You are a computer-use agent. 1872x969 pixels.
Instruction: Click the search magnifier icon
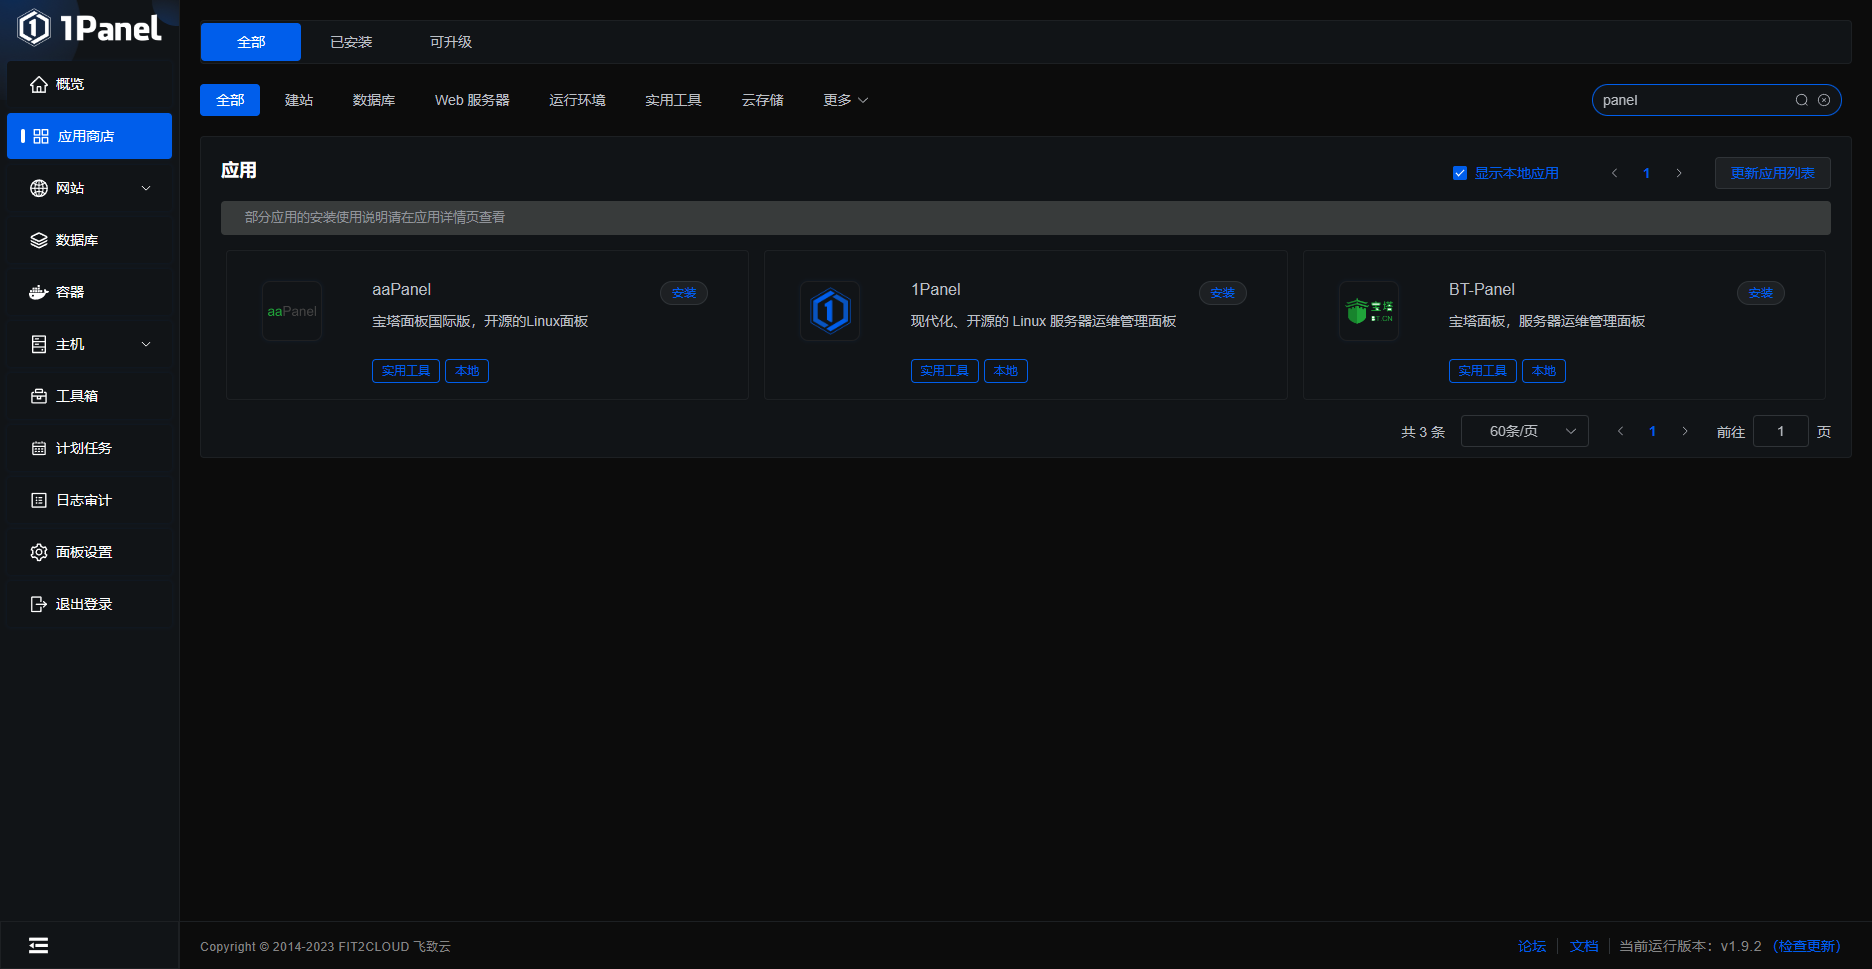pos(1802,100)
